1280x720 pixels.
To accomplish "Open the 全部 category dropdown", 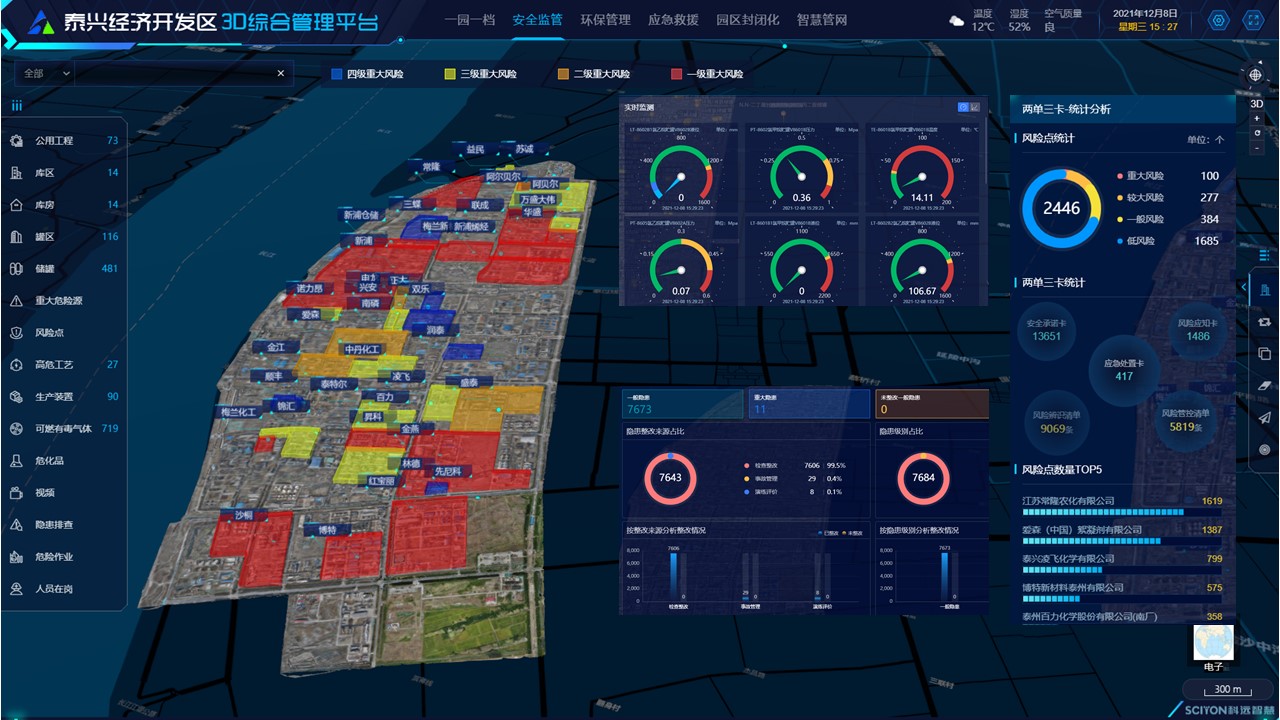I will point(46,73).
